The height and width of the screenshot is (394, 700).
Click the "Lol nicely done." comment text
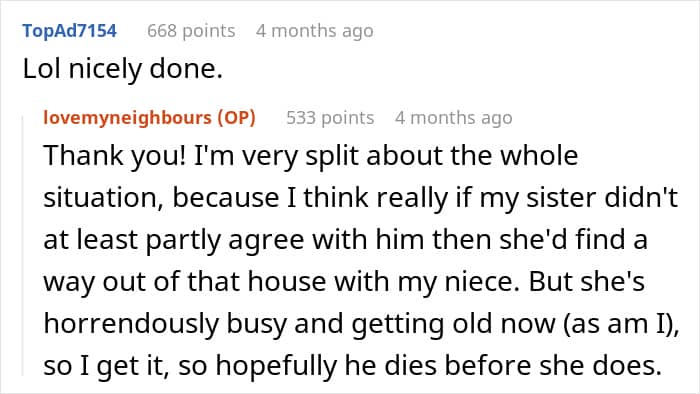click(x=123, y=69)
